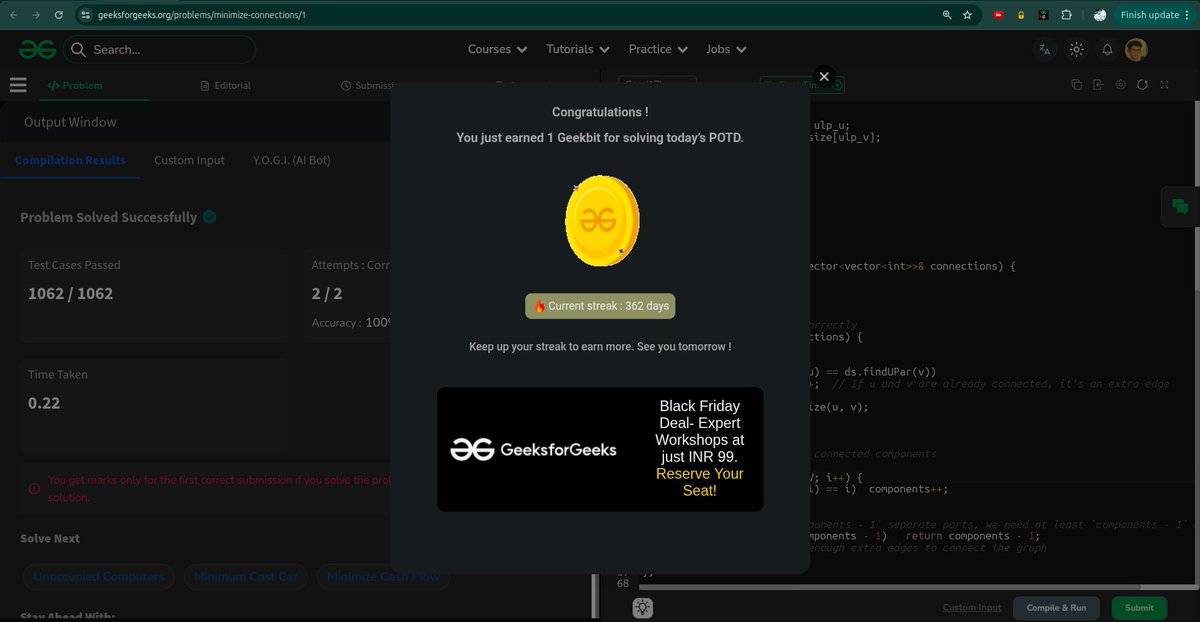This screenshot has width=1200, height=622.
Task: Switch to the Editorial tab
Action: click(225, 85)
